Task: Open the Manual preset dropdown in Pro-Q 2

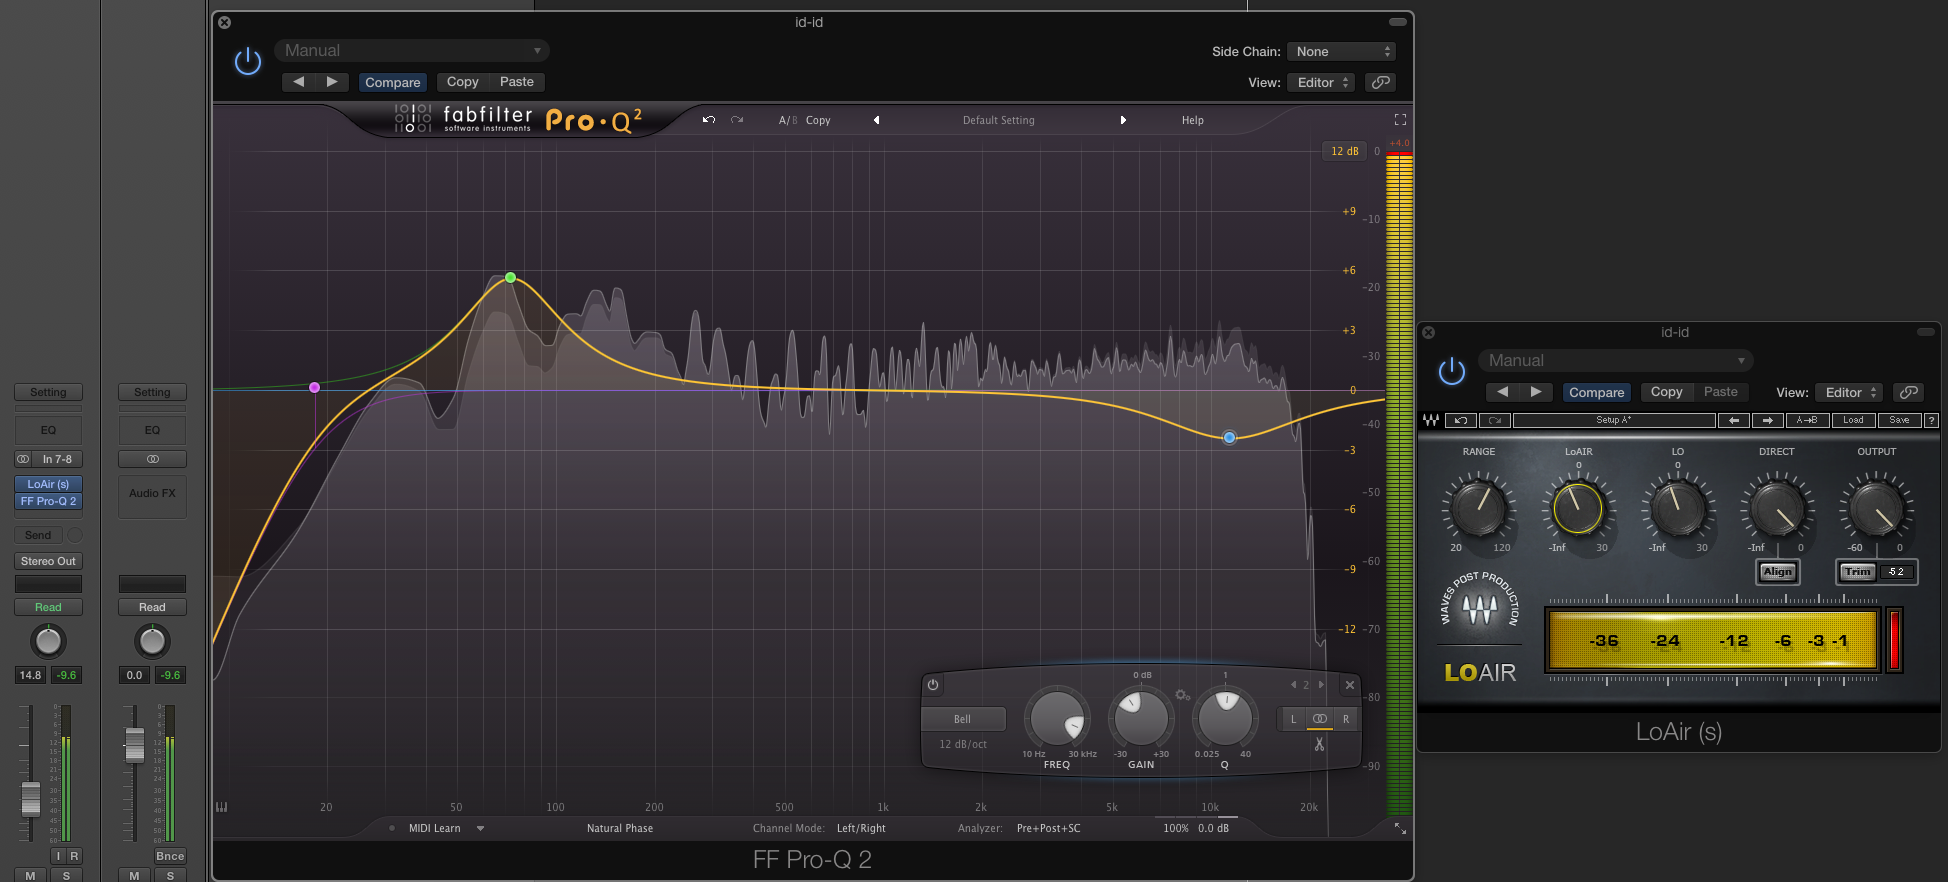Action: tap(412, 50)
